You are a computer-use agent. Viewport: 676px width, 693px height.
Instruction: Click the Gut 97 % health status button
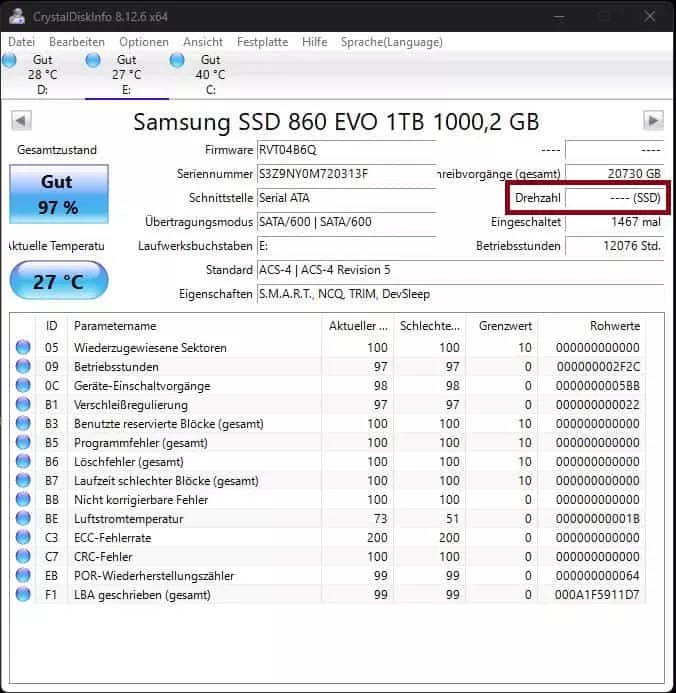(59, 194)
